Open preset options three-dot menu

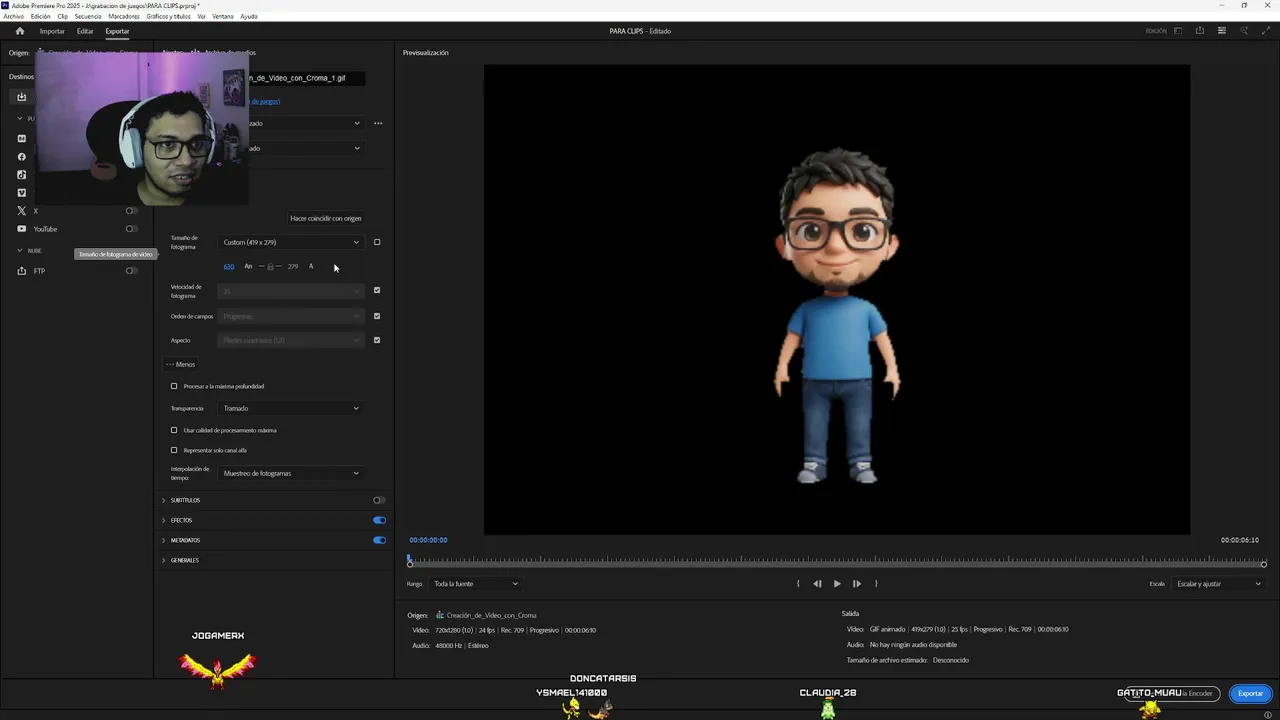(x=378, y=123)
